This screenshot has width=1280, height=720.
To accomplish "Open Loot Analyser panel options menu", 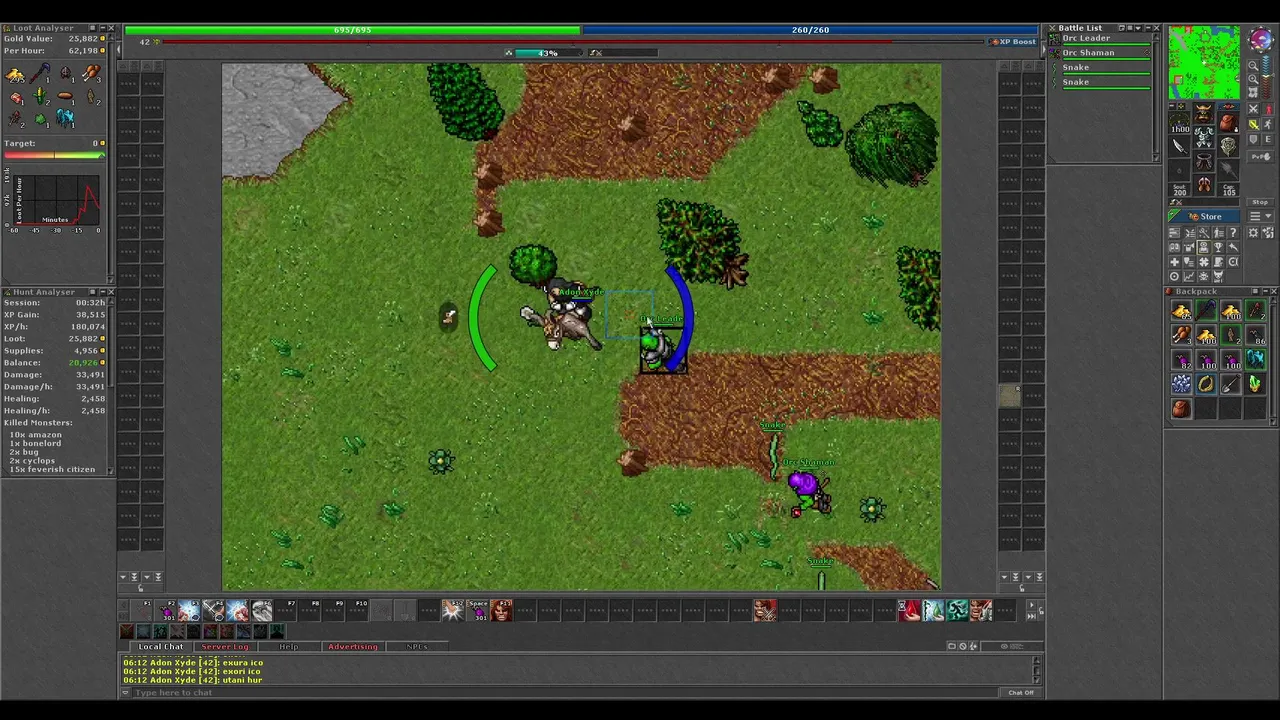I will click(92, 28).
